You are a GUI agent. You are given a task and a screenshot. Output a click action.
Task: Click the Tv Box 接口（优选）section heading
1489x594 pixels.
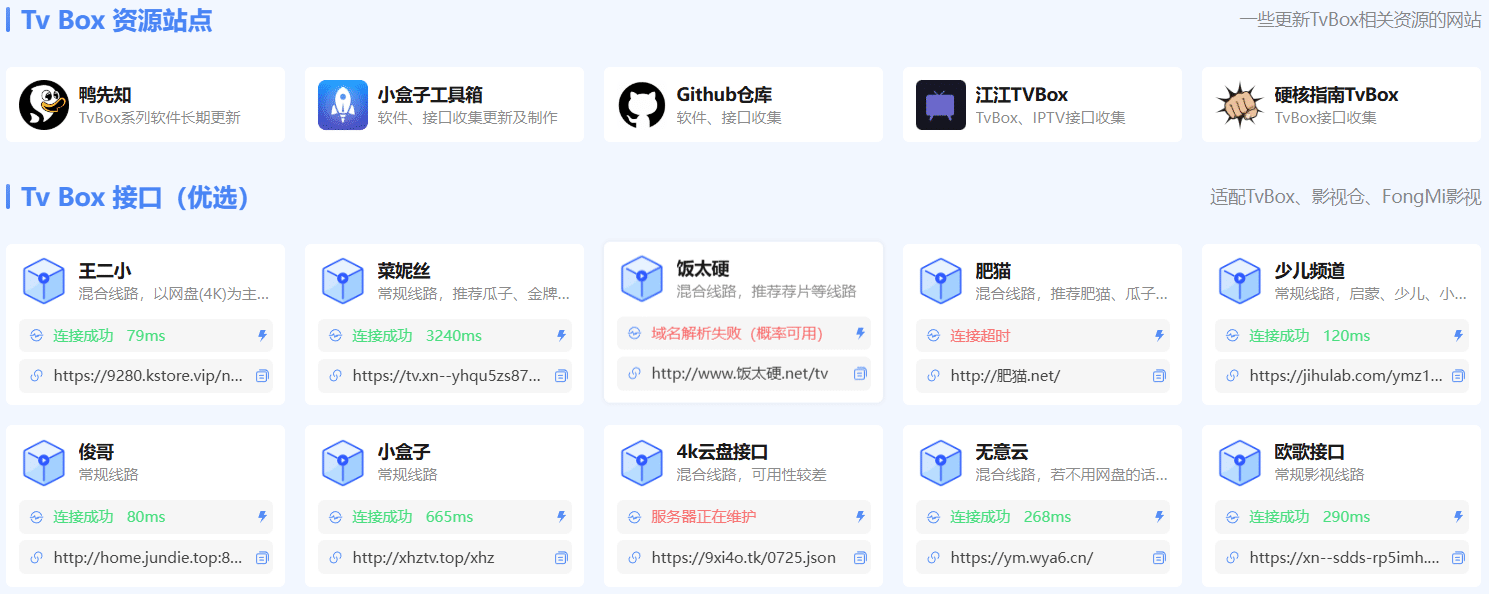coord(134,197)
